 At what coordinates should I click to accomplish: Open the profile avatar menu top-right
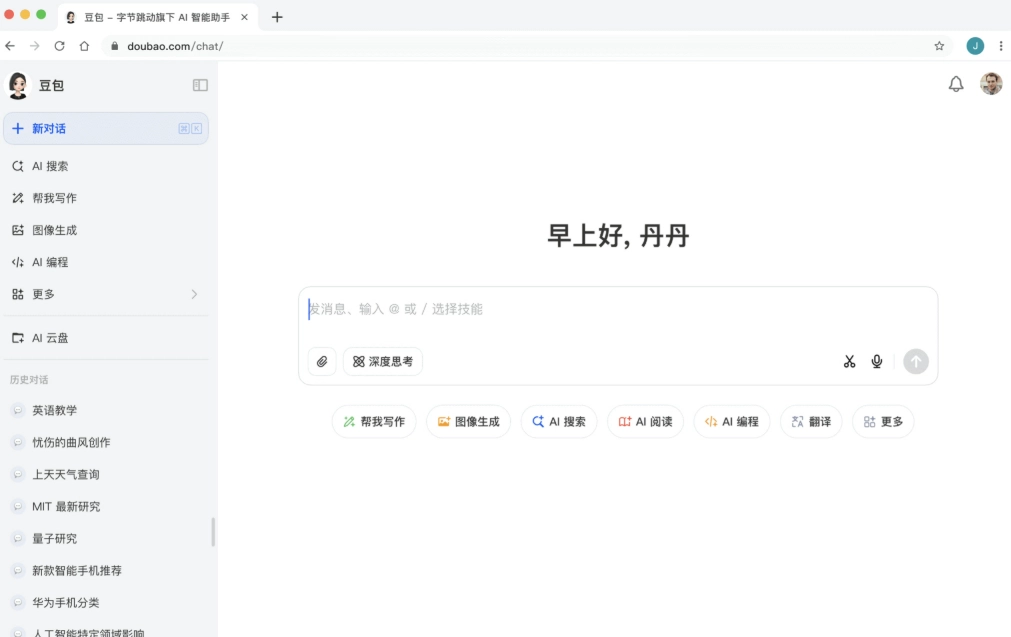[991, 84]
